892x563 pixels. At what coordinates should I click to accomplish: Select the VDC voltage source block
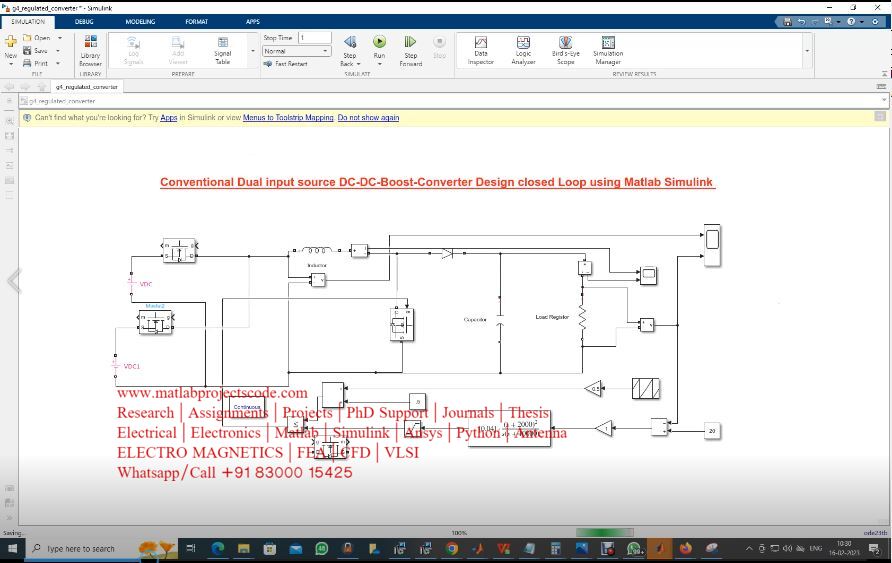[x=131, y=283]
